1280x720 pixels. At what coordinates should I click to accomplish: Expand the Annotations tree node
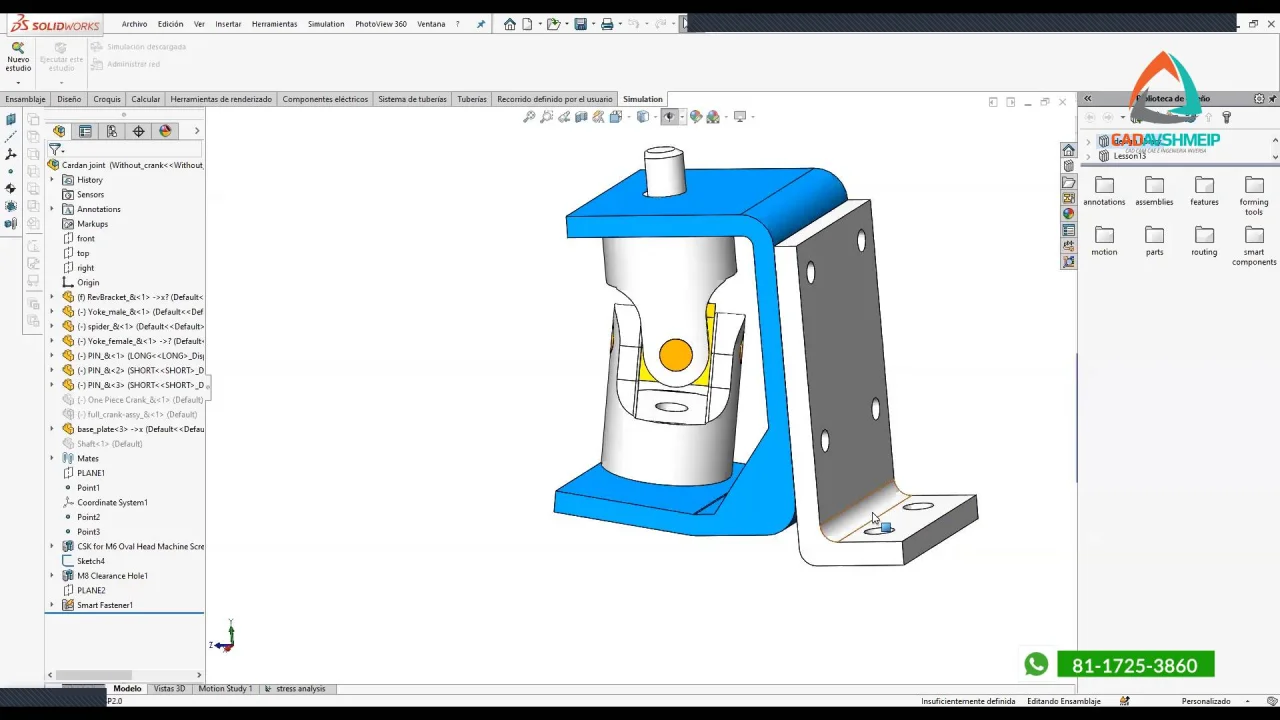point(52,209)
